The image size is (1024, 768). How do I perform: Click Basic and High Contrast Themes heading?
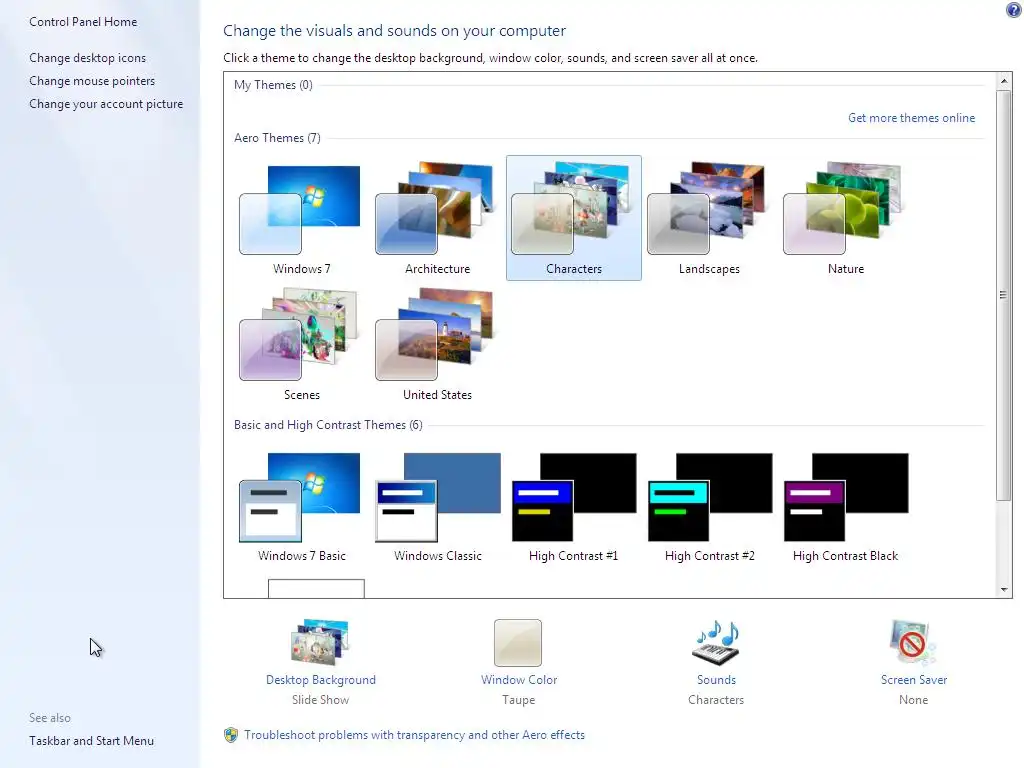[328, 425]
